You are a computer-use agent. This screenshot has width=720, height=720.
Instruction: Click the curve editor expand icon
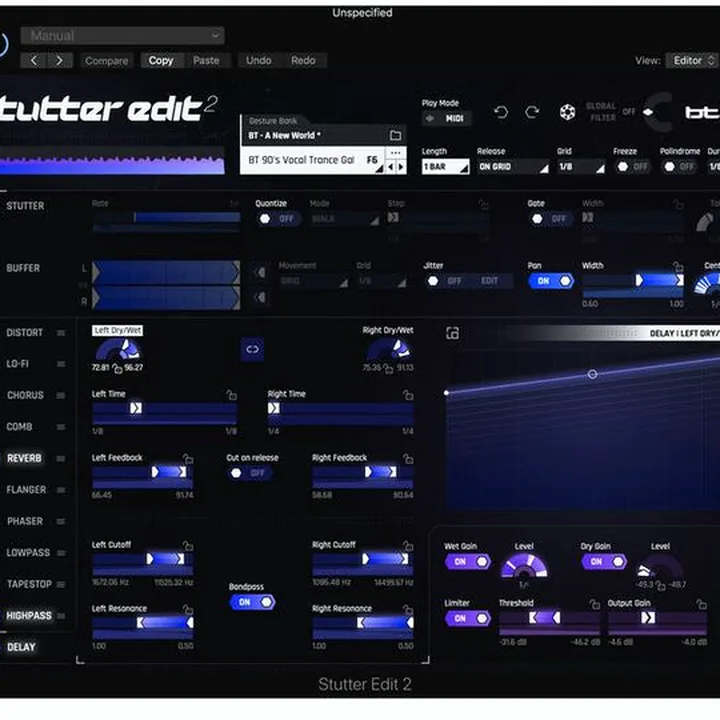pos(452,333)
